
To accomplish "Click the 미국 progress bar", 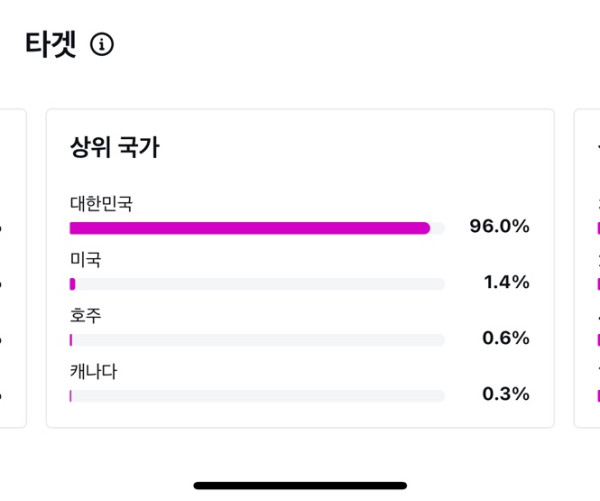I will pos(257,284).
